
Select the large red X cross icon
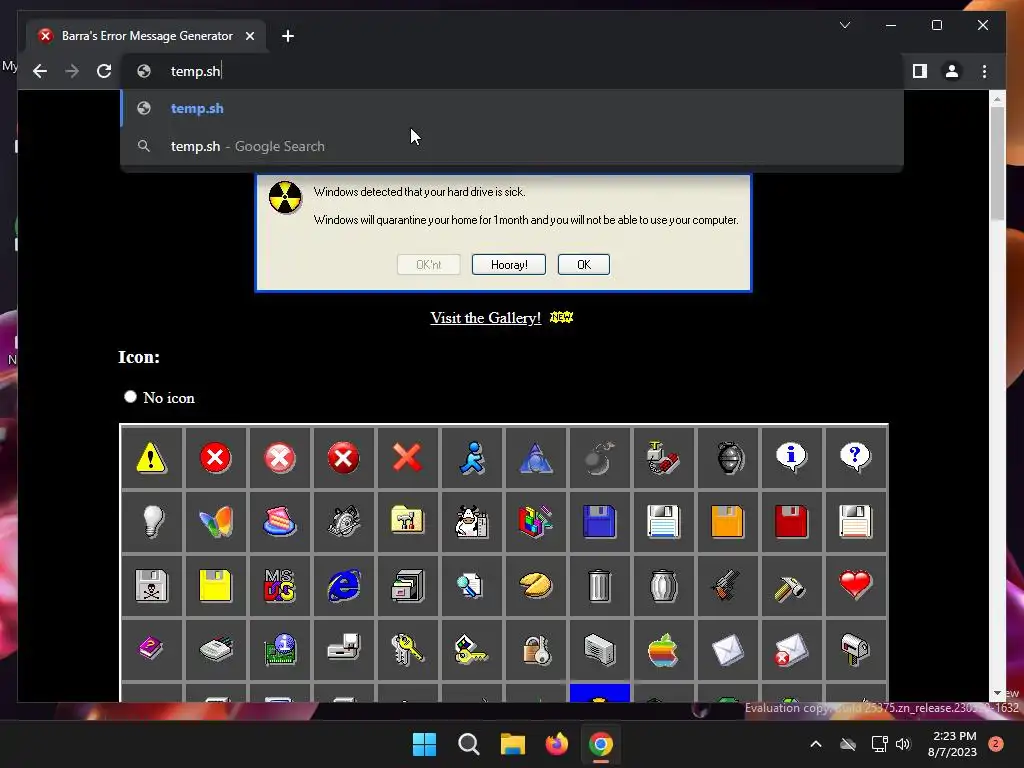click(x=407, y=457)
